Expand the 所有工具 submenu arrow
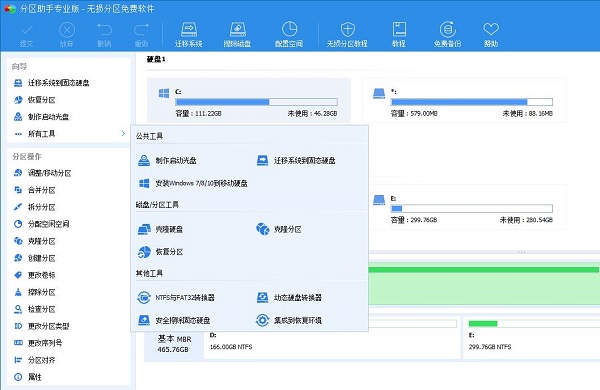600x390 pixels. 123,134
